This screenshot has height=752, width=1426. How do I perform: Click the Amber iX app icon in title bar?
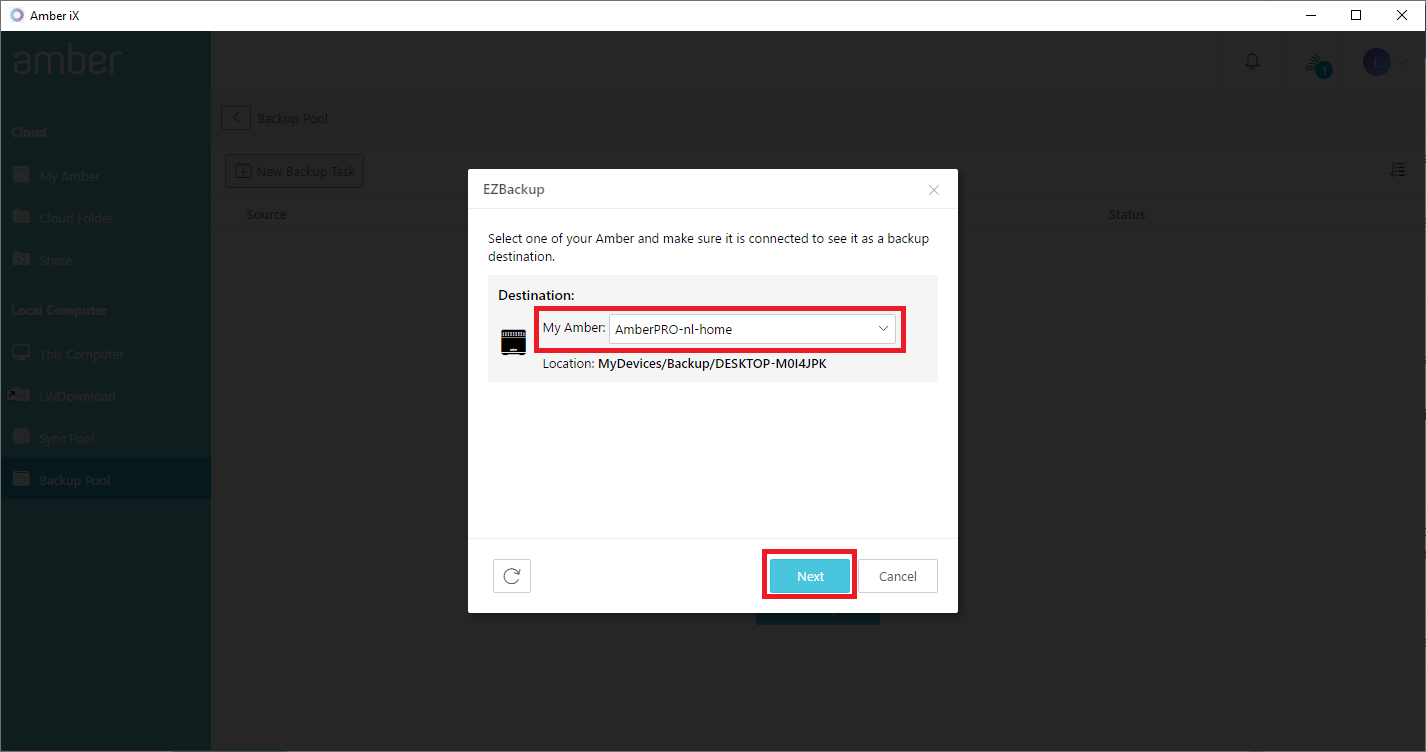pos(17,15)
